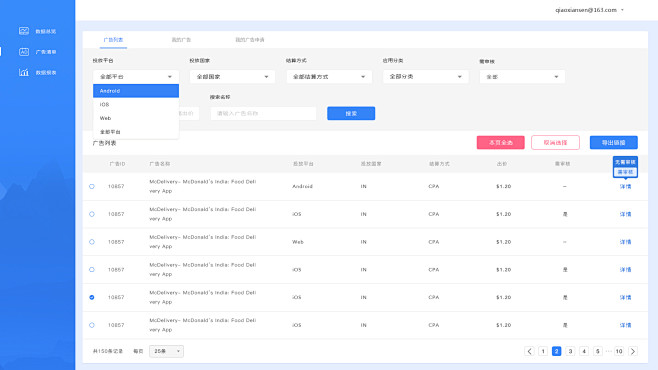Image resolution: width=658 pixels, height=370 pixels.
Task: Open the 数据报表 bar chart icon
Action: [24, 72]
